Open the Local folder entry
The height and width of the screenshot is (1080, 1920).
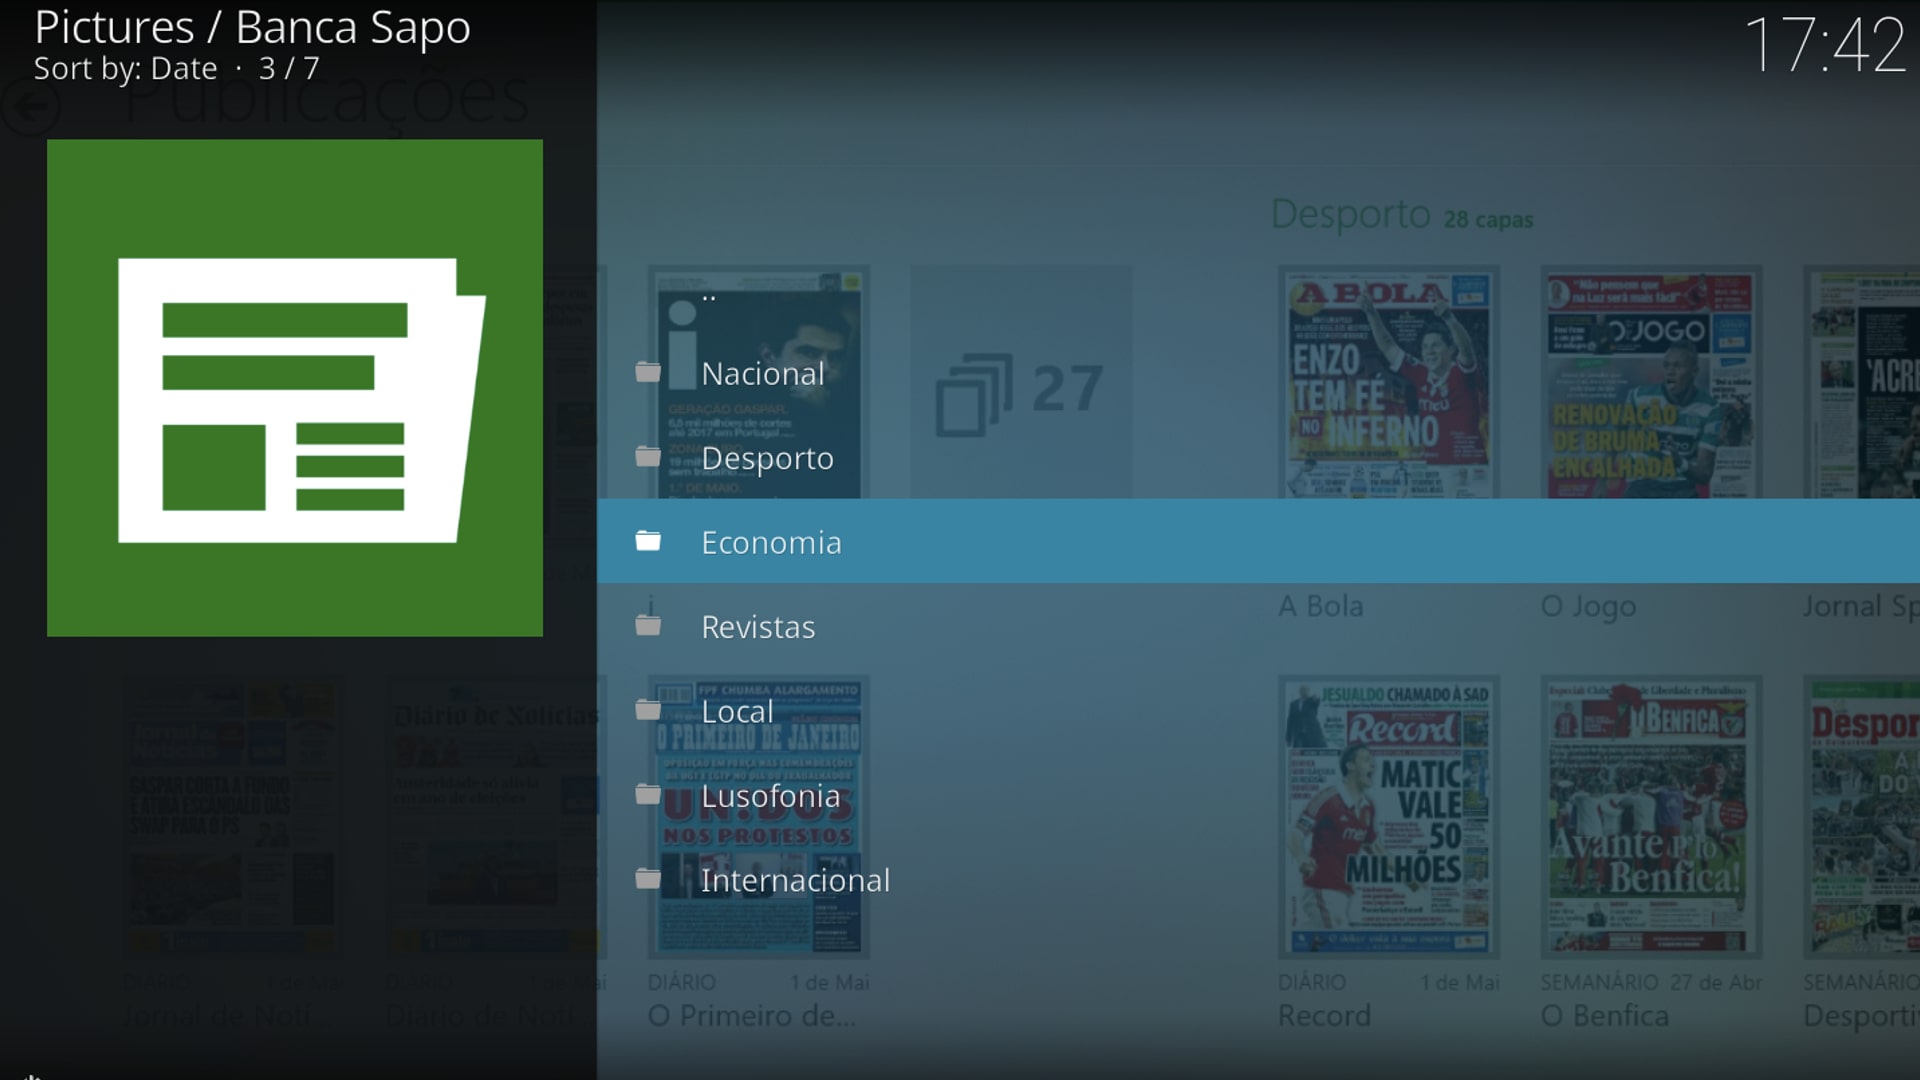(737, 711)
